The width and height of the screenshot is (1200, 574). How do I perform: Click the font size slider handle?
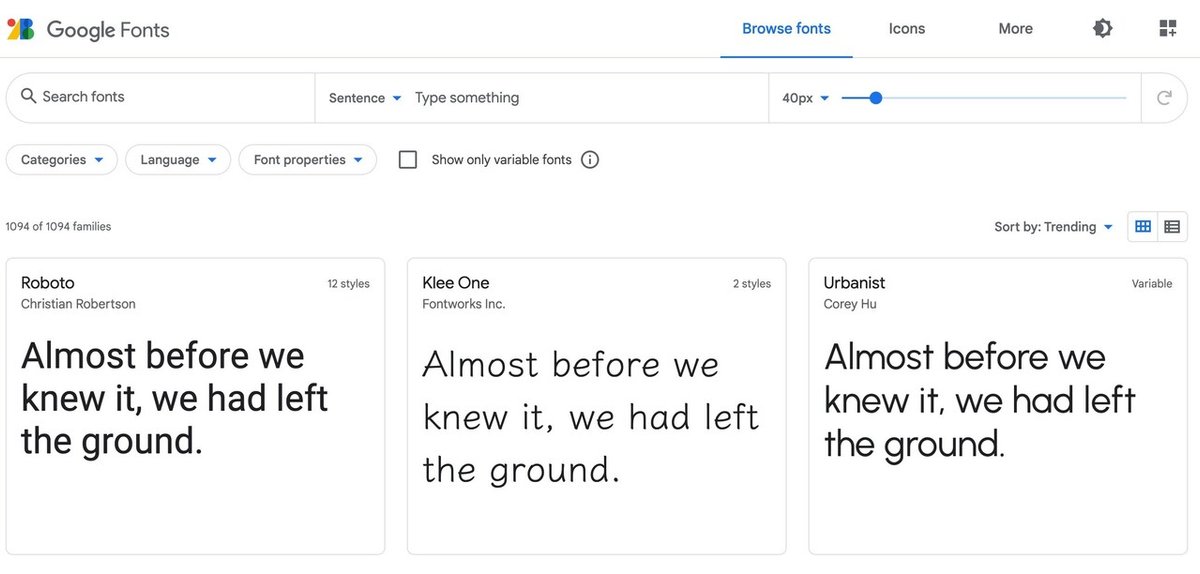(876, 98)
